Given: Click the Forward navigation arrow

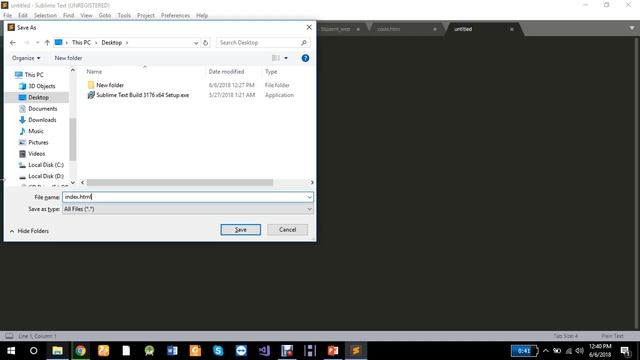Looking at the screenshot, I should coord(27,42).
